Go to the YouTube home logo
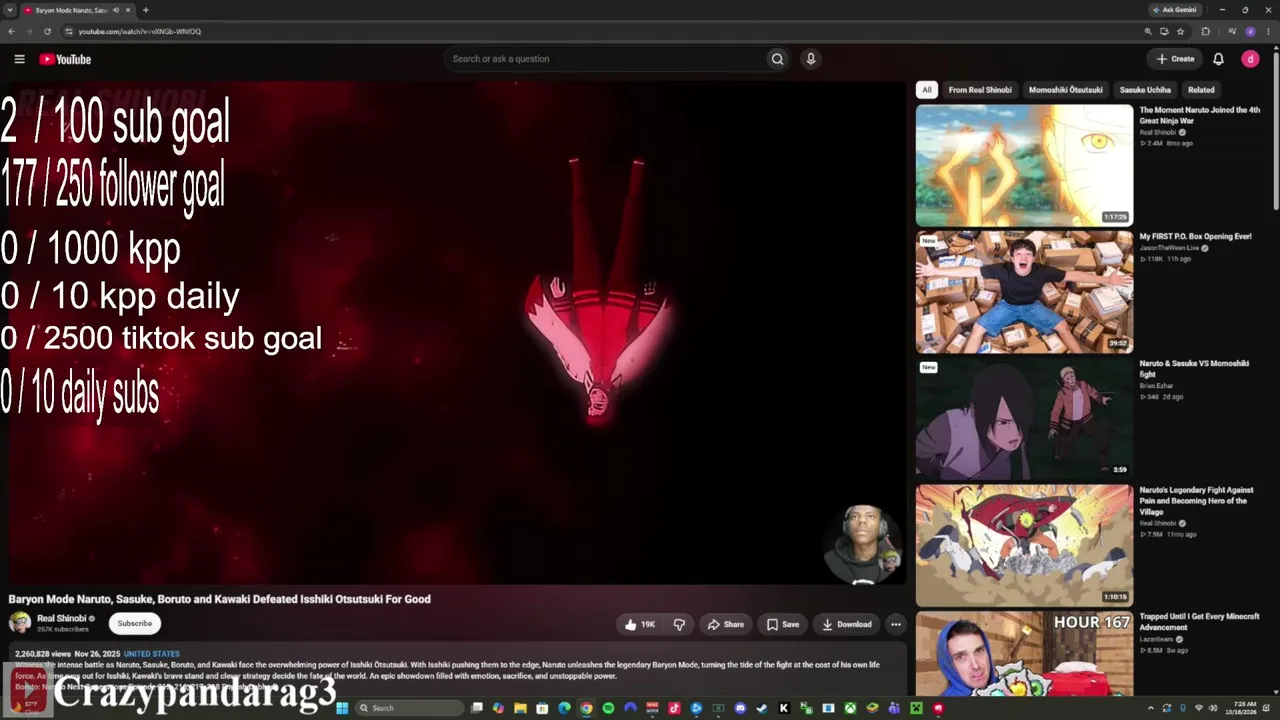Screen dimensions: 1280x720 coord(65,59)
